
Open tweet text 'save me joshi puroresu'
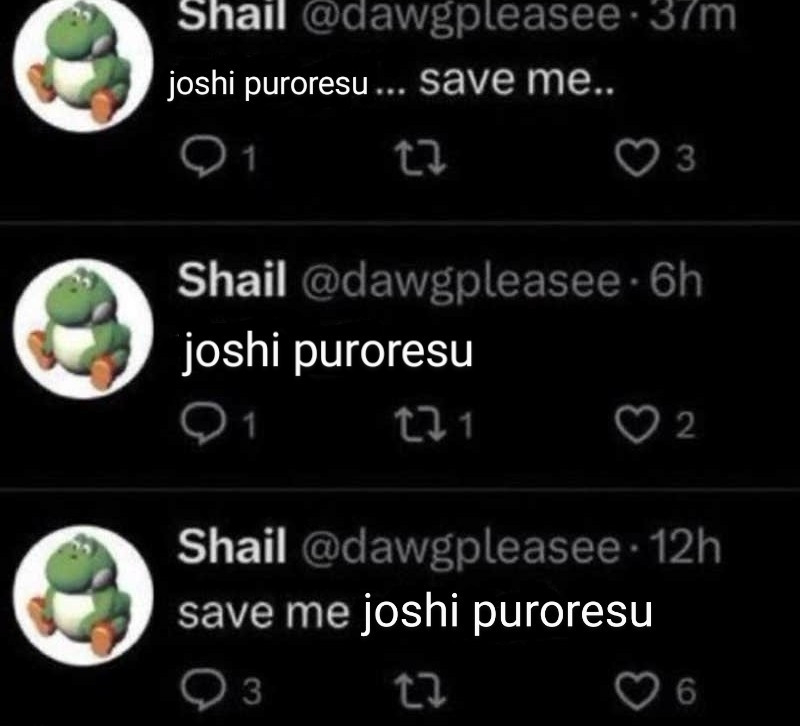[x=415, y=613]
